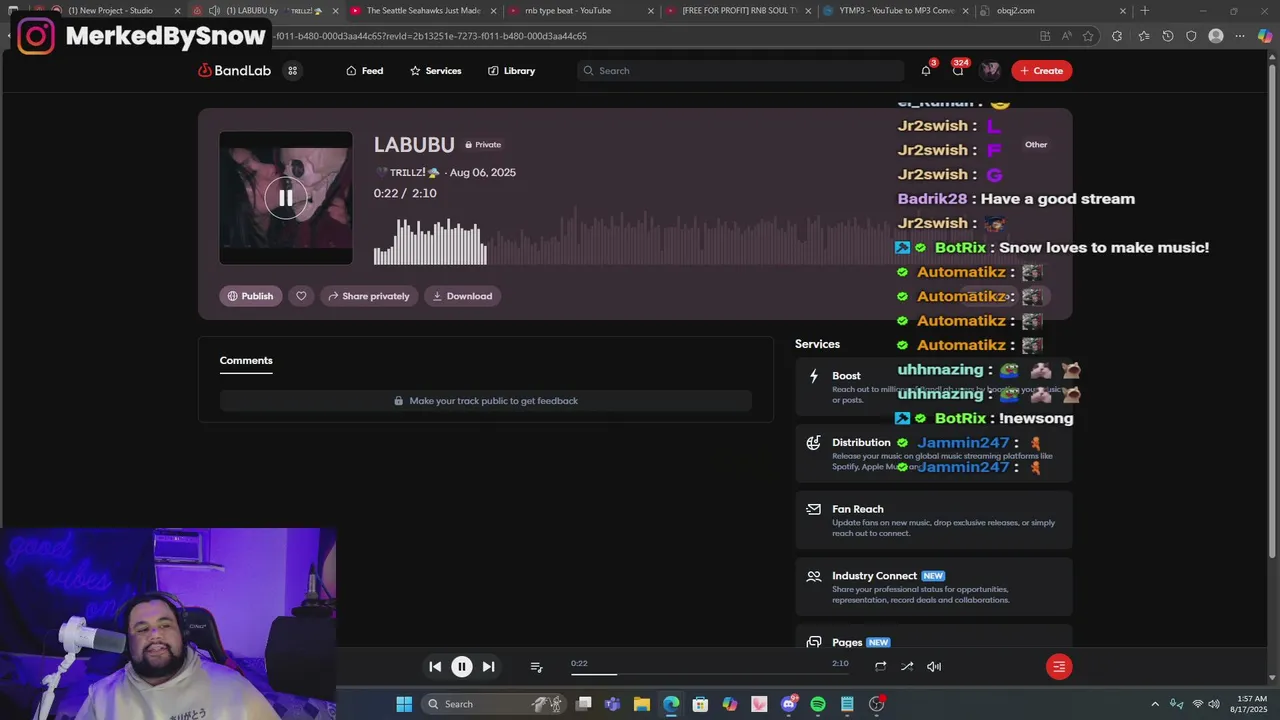Image resolution: width=1280 pixels, height=720 pixels.
Task: Bookmark this page with the star icon
Action: (x=1088, y=36)
